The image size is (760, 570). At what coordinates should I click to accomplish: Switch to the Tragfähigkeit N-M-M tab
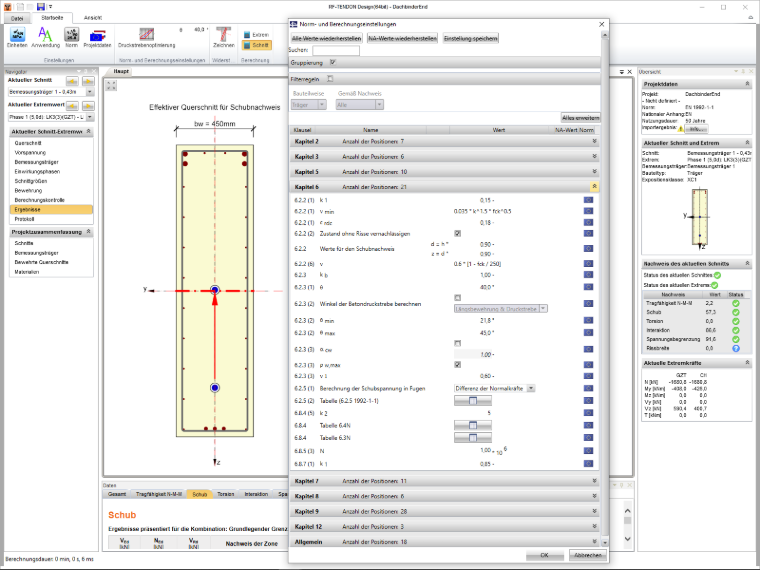(x=158, y=494)
